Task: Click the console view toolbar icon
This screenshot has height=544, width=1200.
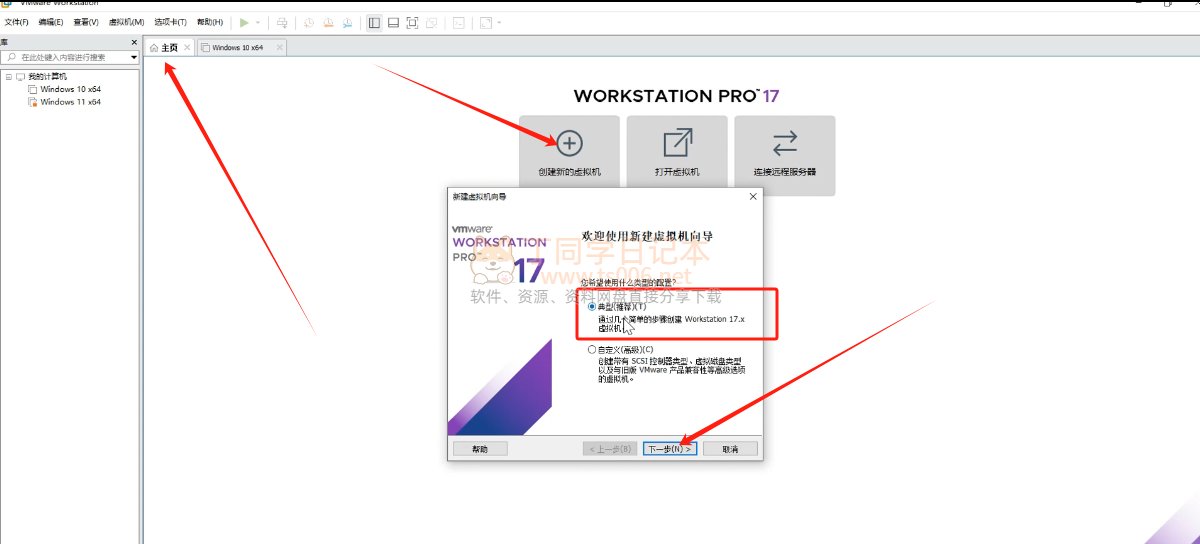Action: click(x=459, y=22)
